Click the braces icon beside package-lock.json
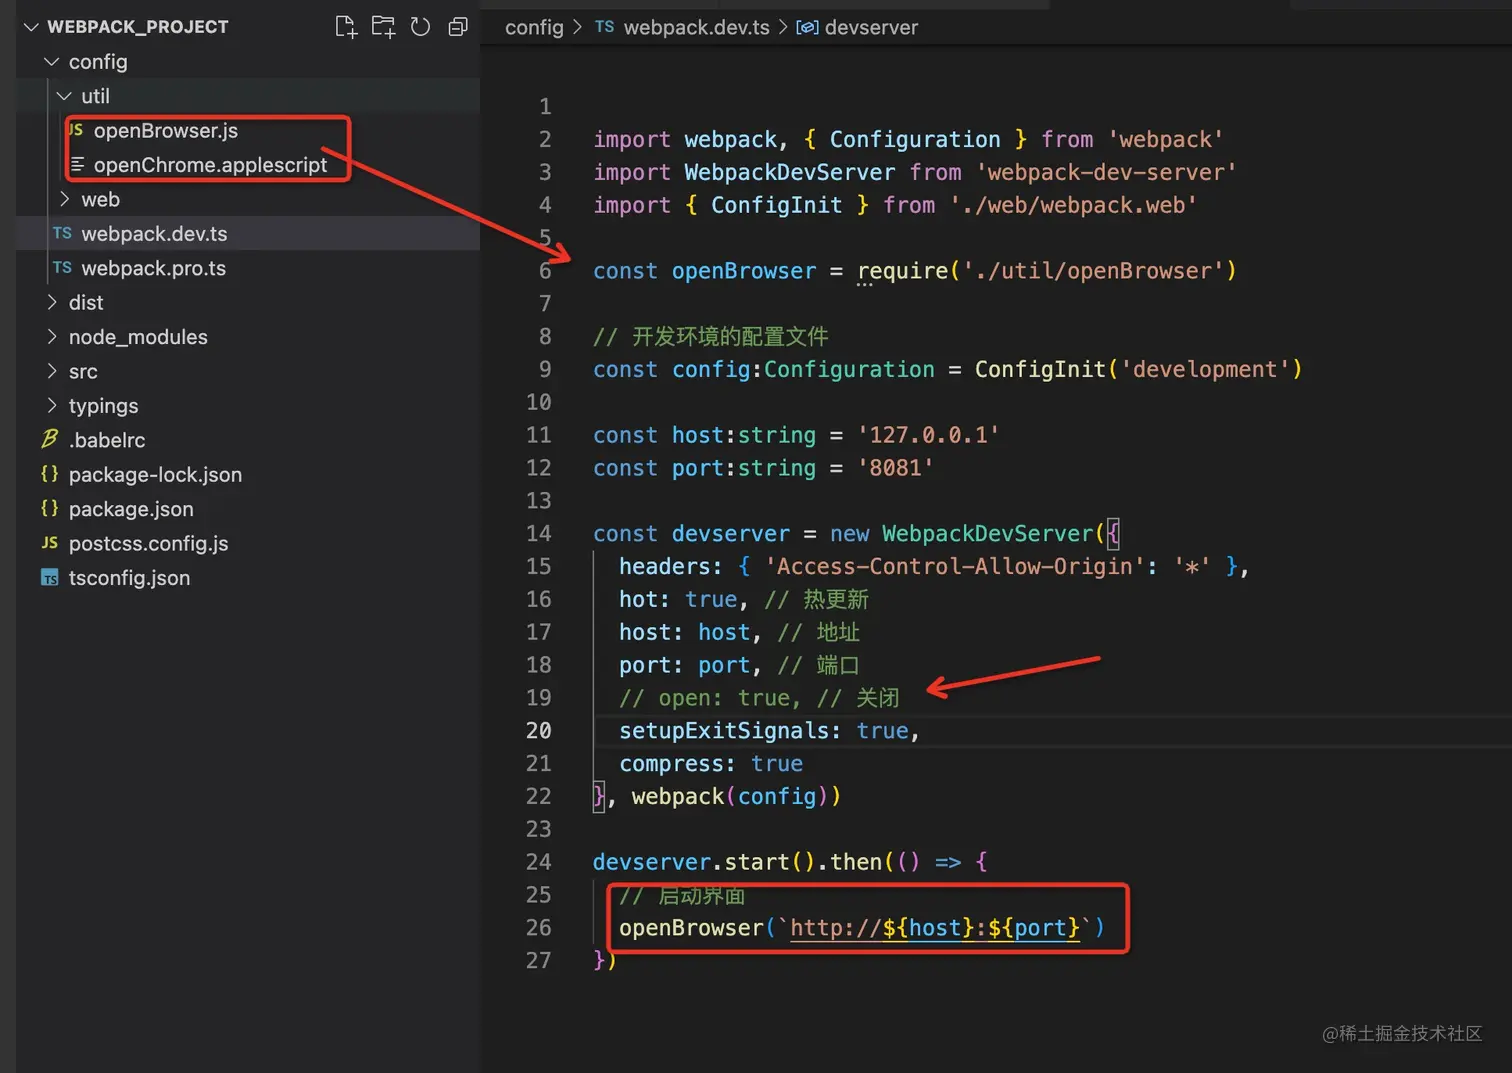 49,474
